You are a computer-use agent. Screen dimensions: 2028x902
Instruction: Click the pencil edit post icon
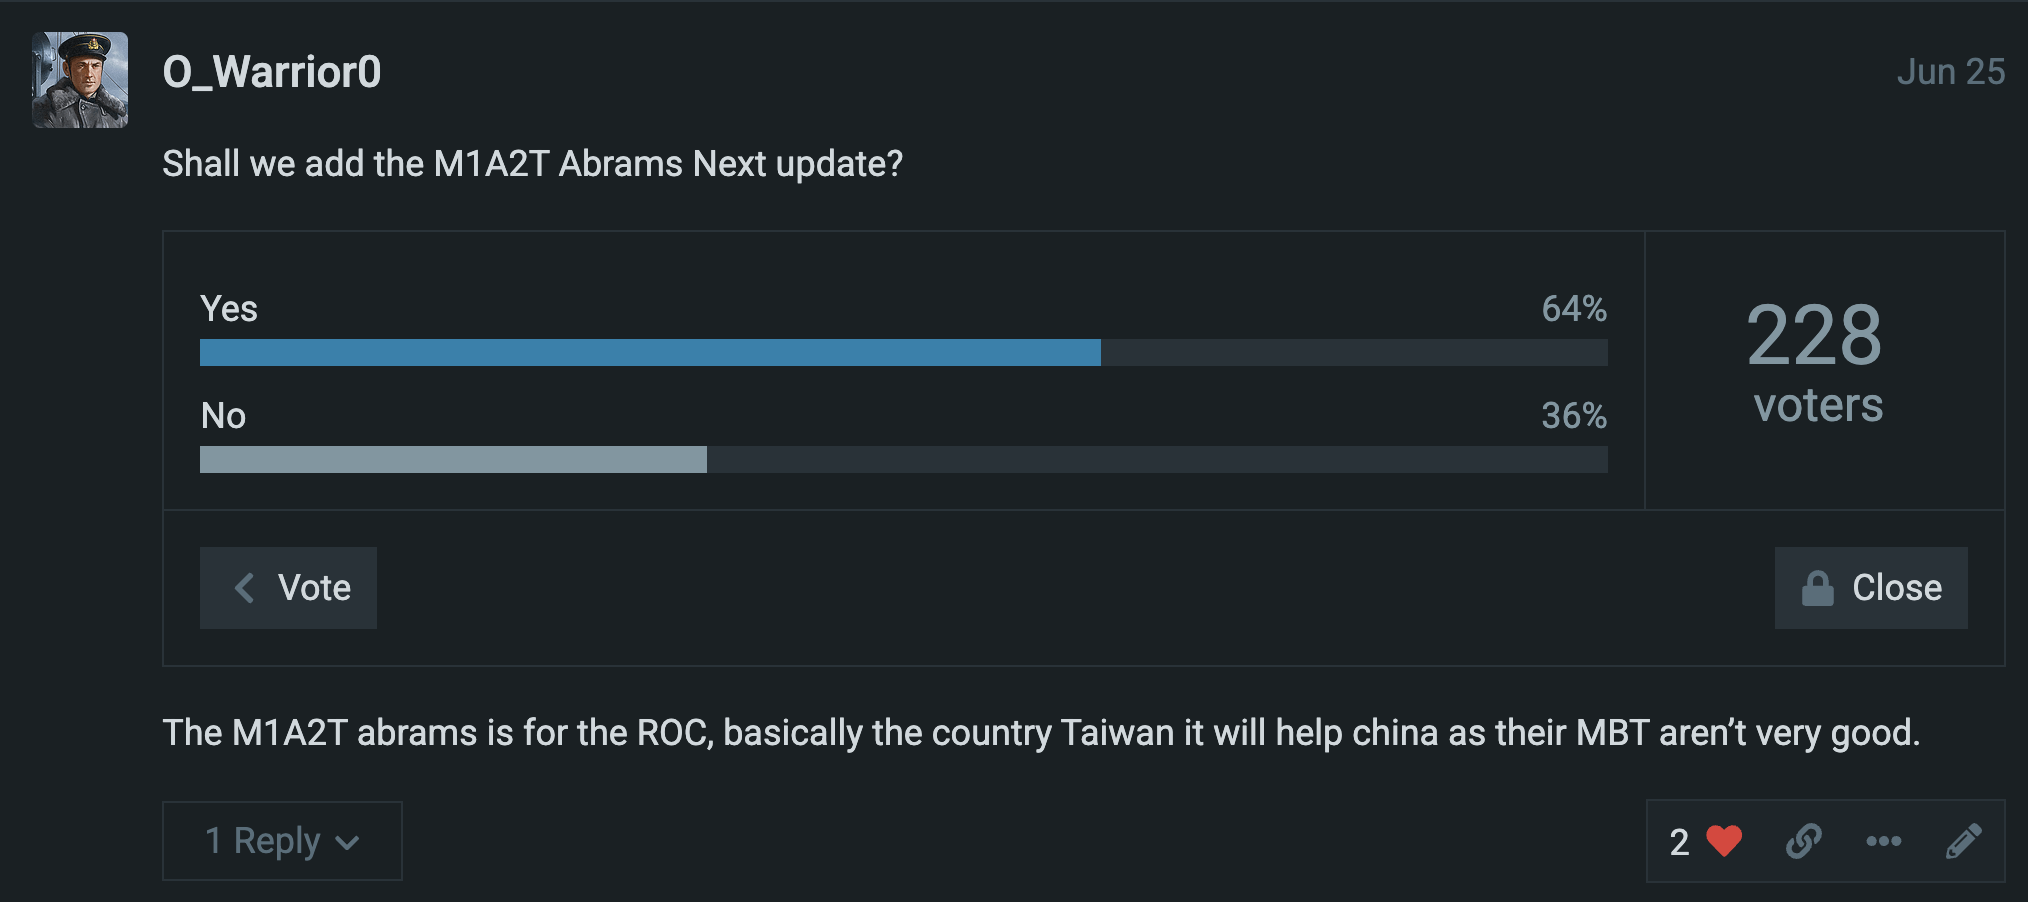pos(1963,841)
